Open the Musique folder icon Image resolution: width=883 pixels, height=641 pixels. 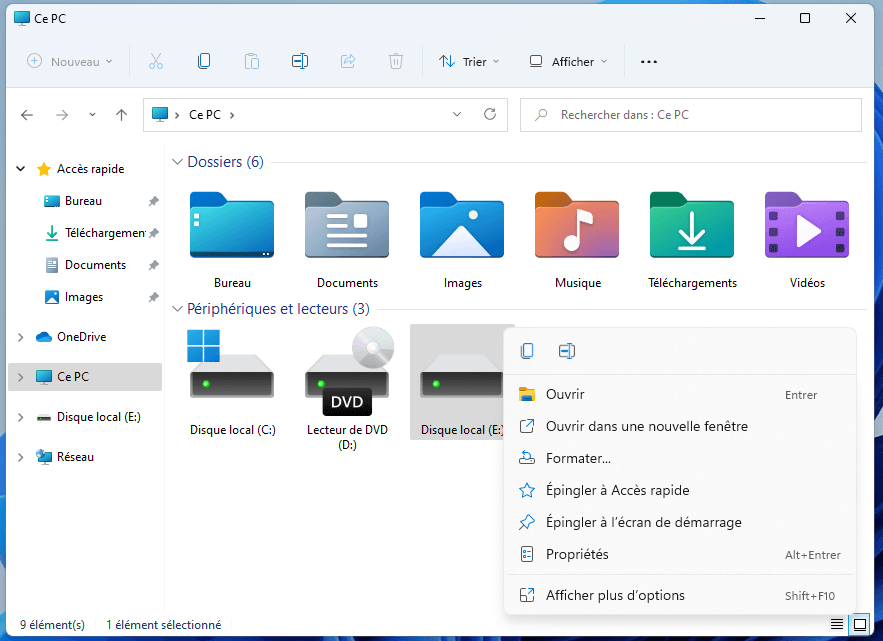[x=577, y=227]
